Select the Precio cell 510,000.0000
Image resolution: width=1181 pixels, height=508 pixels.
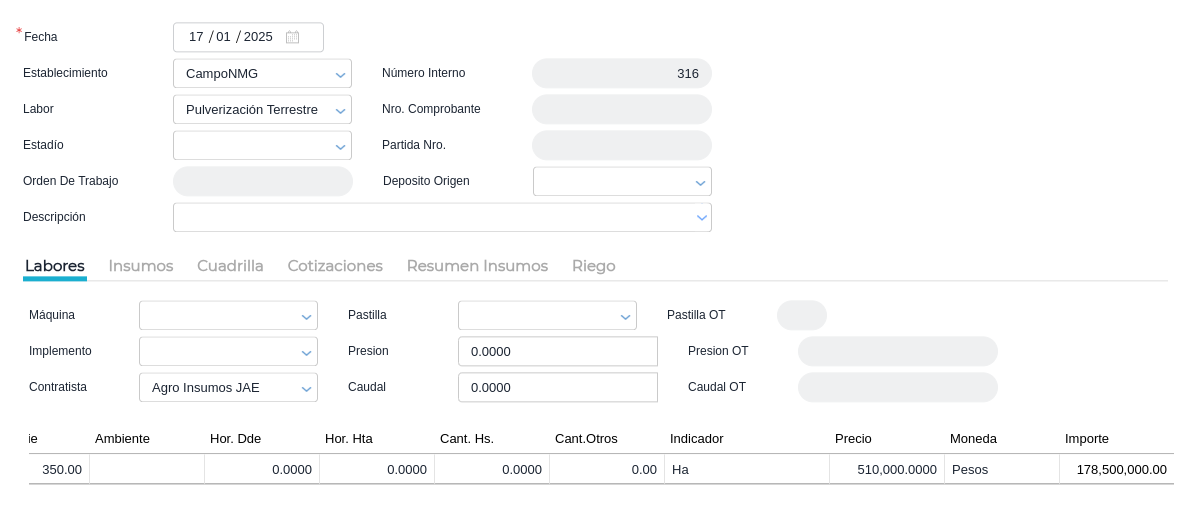pyautogui.click(x=886, y=470)
